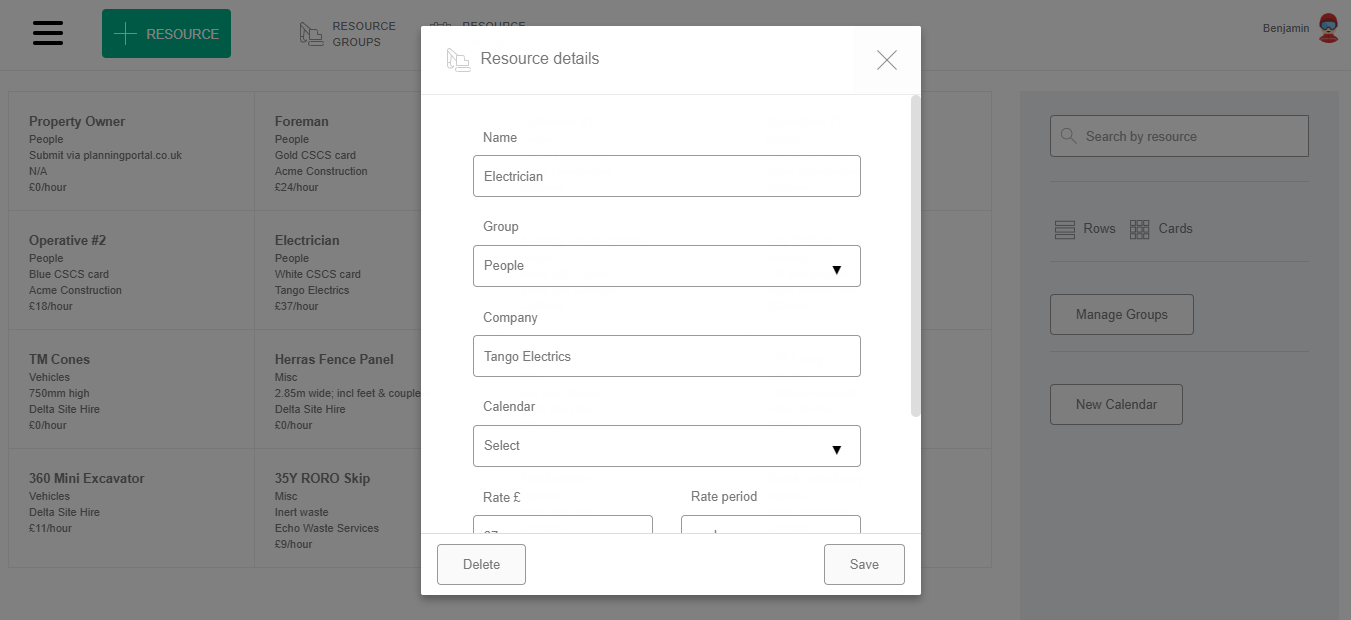Open the Rate period dropdown

coord(771,525)
